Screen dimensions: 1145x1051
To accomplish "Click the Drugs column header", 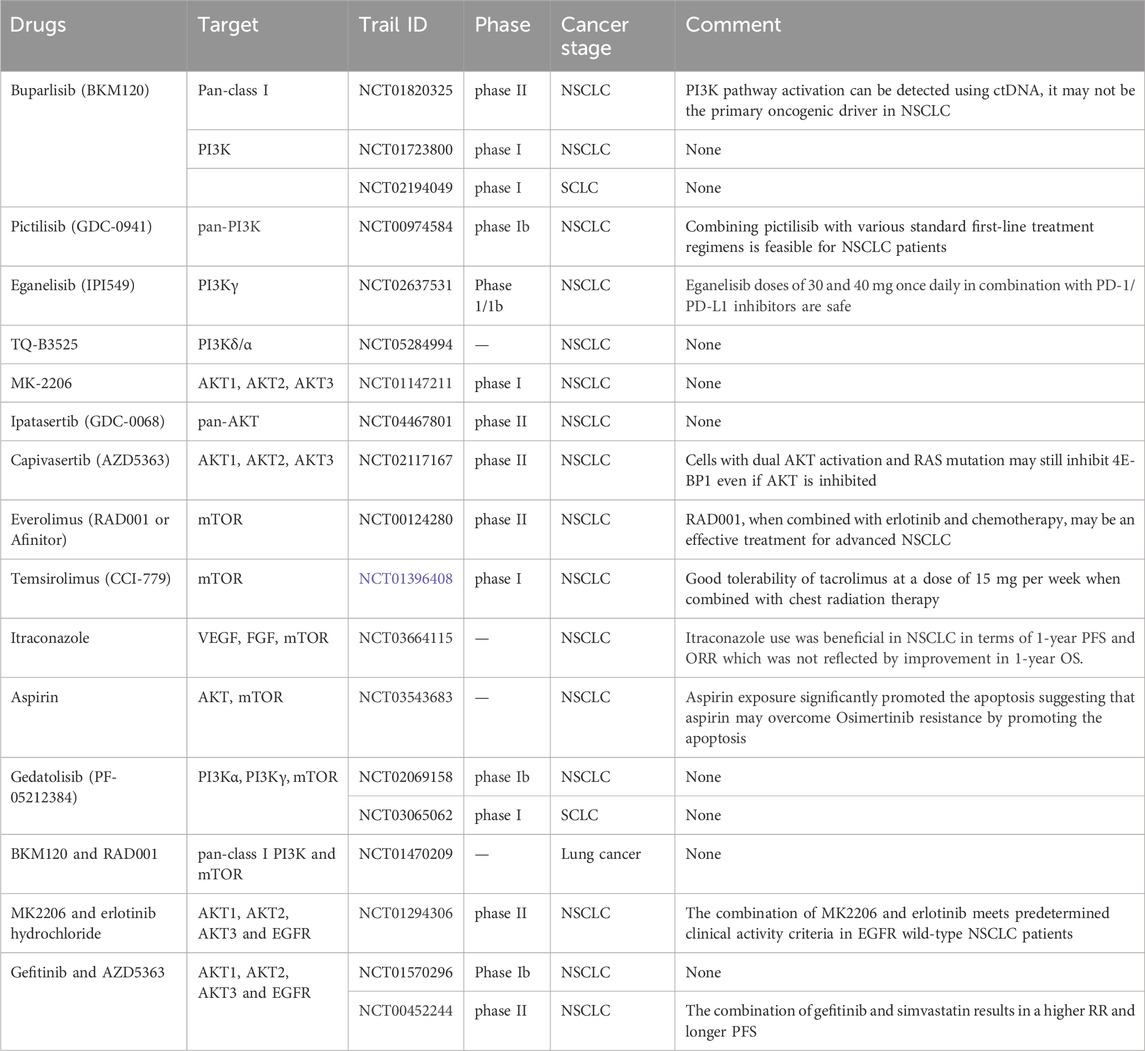I will pyautogui.click(x=40, y=24).
